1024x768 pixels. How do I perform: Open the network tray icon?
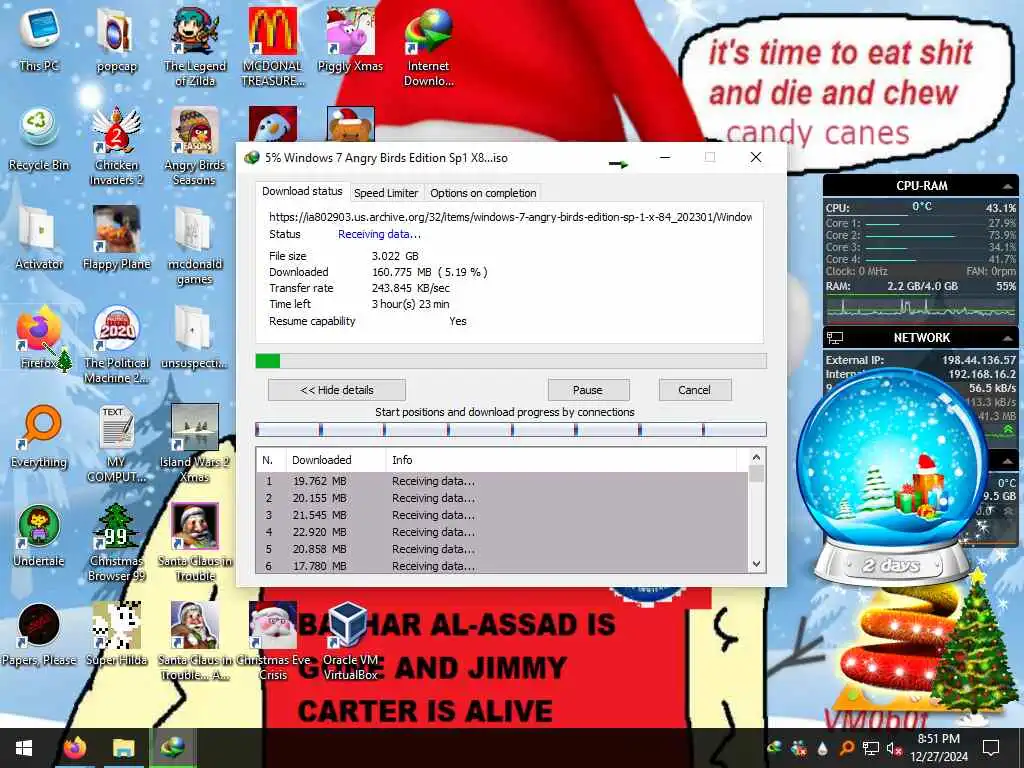tap(871, 748)
